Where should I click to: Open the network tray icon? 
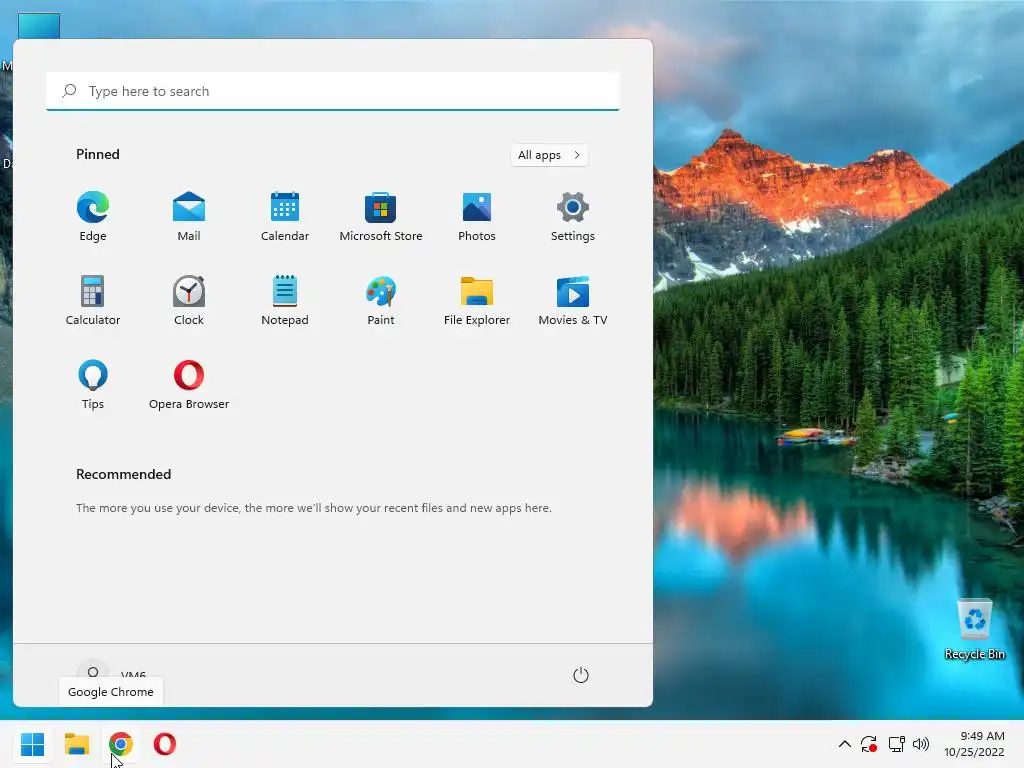(896, 744)
